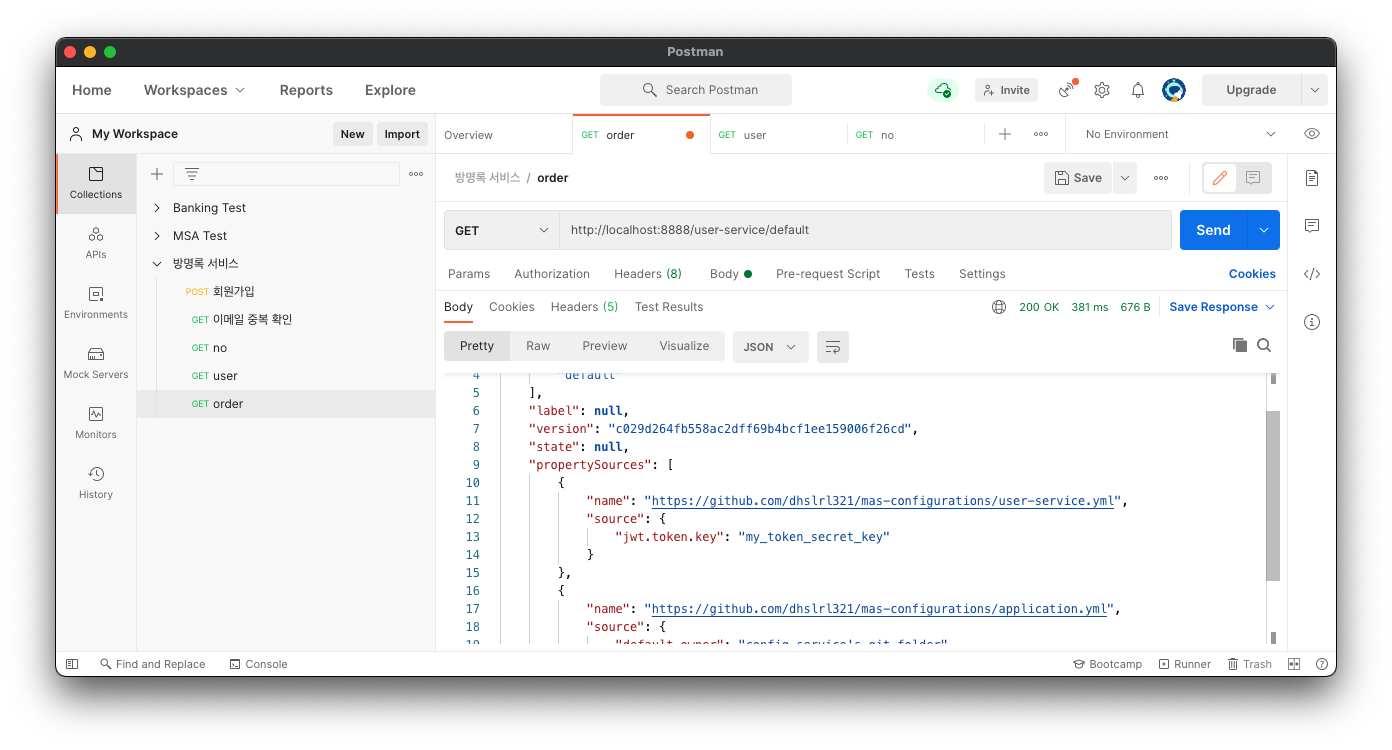The height and width of the screenshot is (750, 1392).
Task: Toggle the sidebar from the status bar
Action: [x=72, y=664]
